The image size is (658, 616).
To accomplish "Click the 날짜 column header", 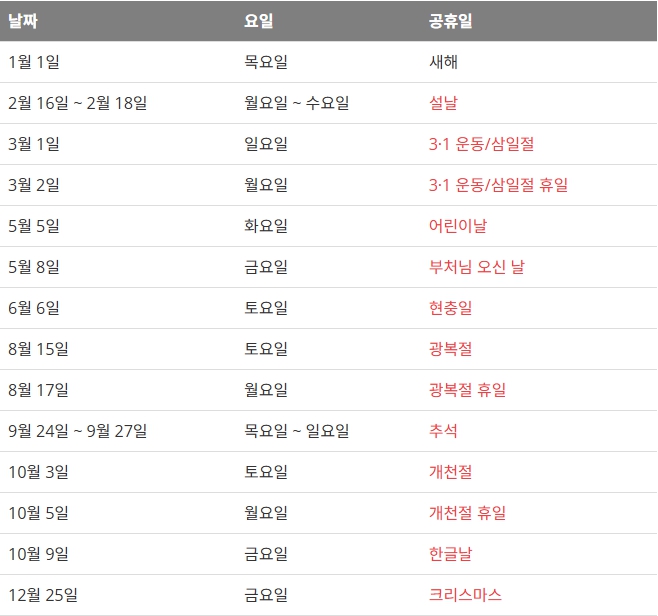I will [22, 21].
